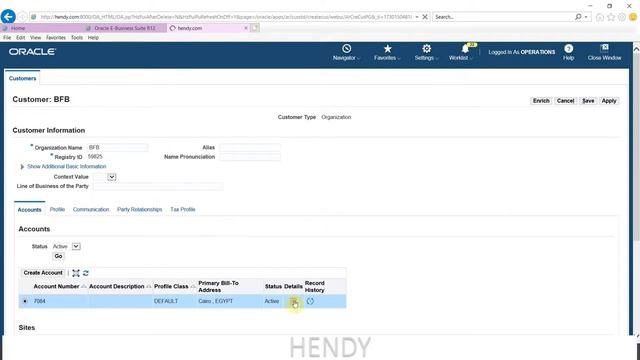Select the Customers tab
This screenshot has width=640, height=360.
point(22,78)
